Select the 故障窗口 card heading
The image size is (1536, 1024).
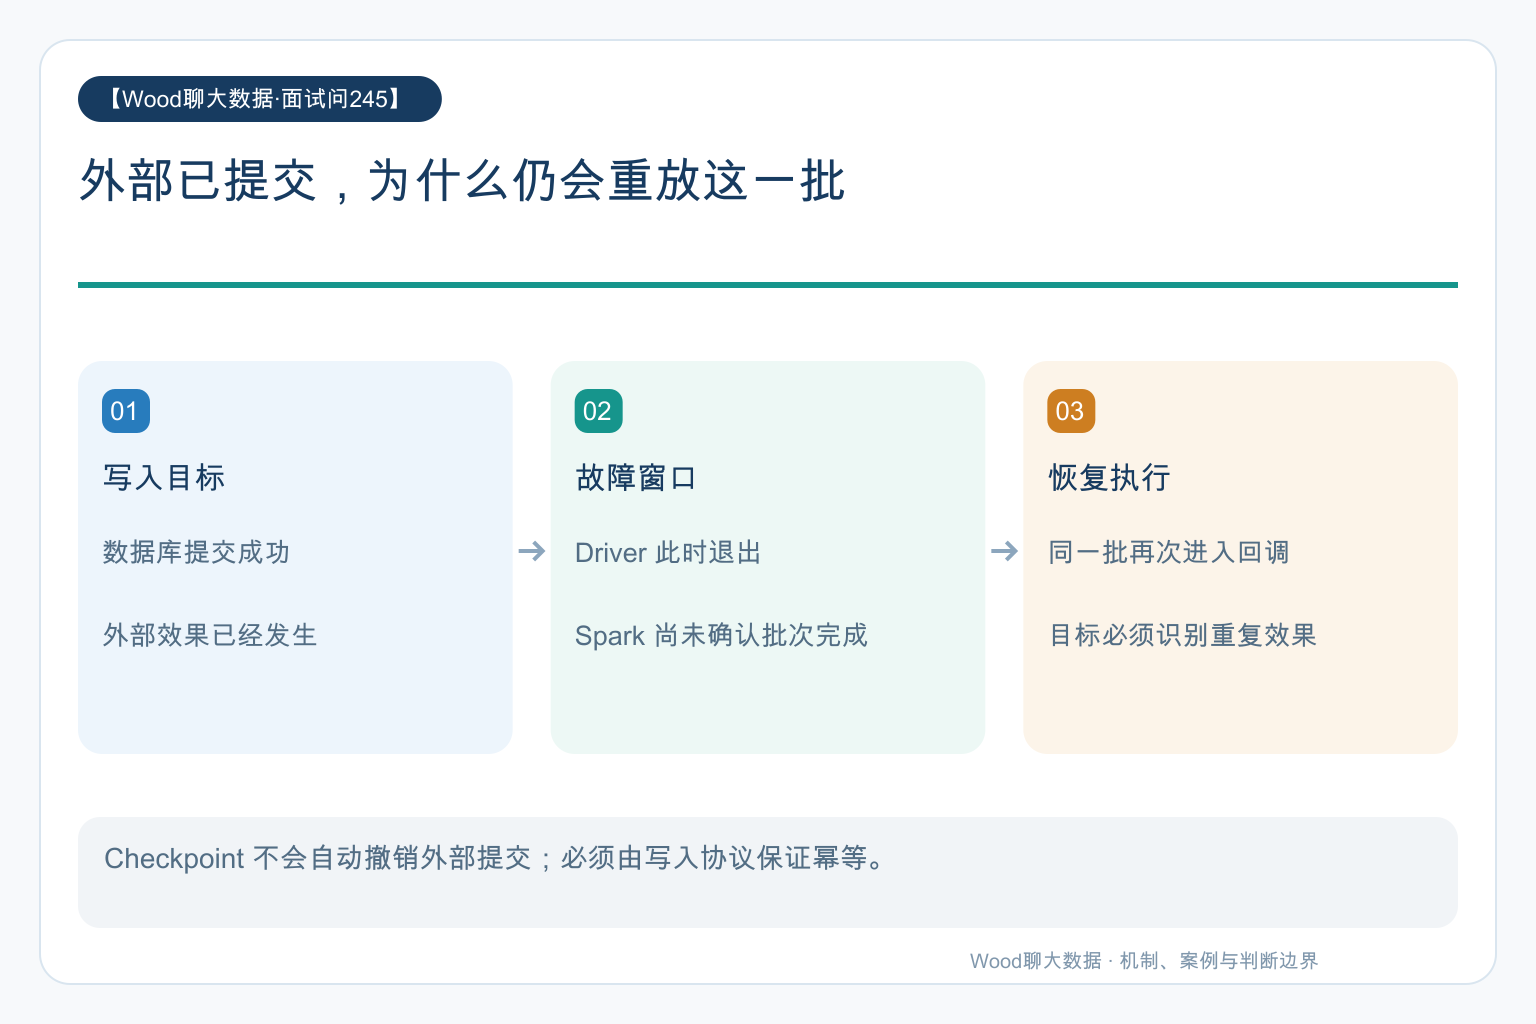pyautogui.click(x=636, y=478)
